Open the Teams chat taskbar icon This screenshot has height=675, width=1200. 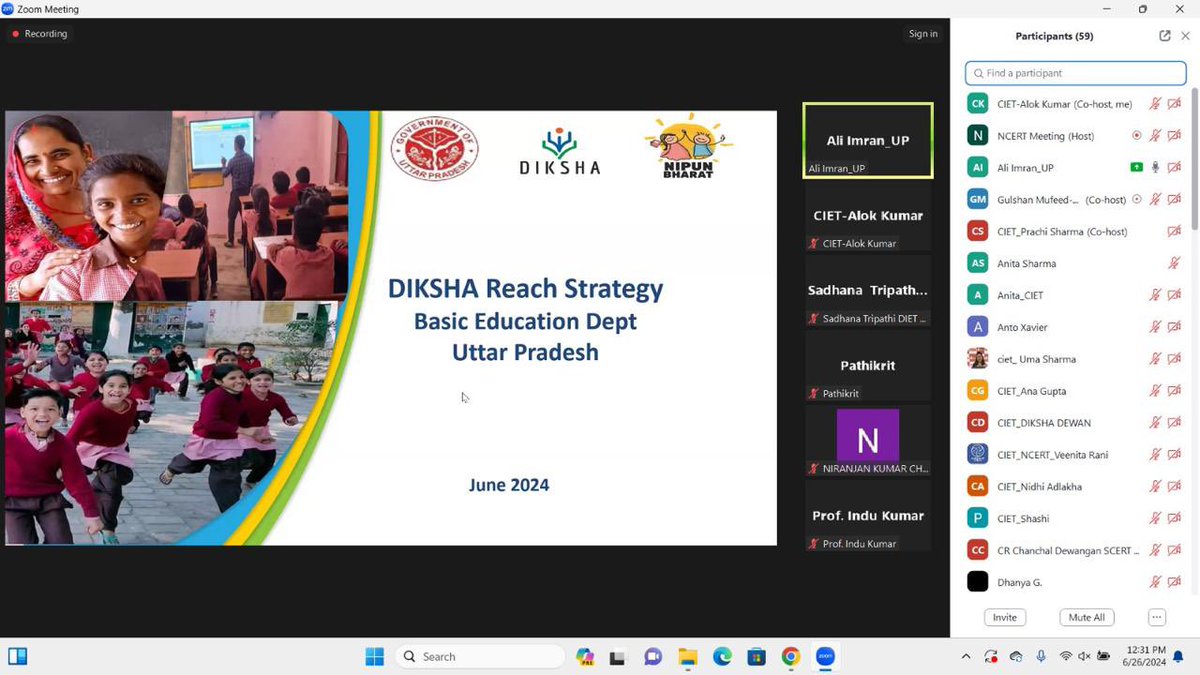pyautogui.click(x=653, y=657)
